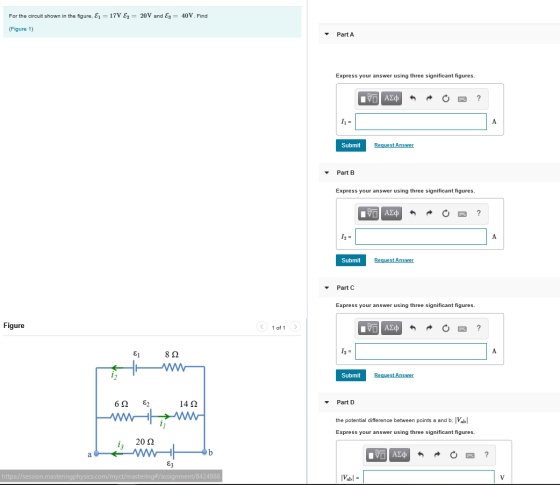Undo last edit in Part C
560x485 pixels.
click(413, 328)
